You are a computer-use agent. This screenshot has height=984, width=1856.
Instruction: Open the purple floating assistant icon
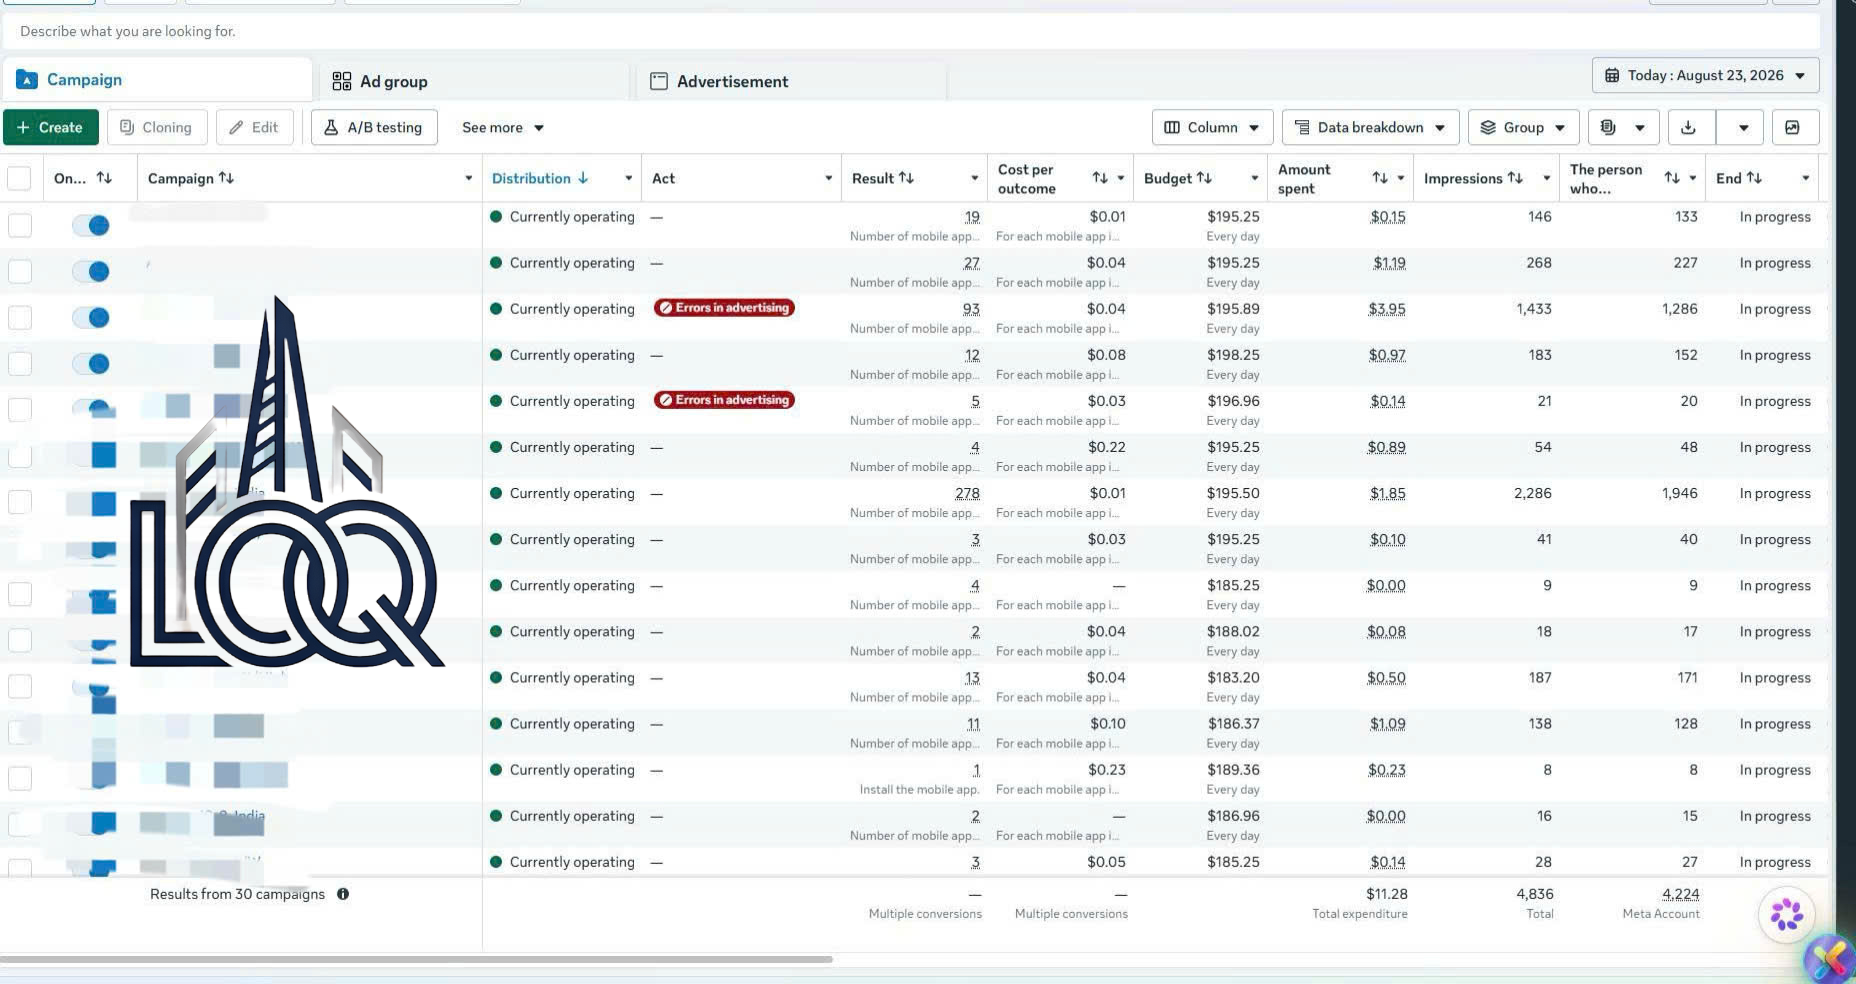click(x=1786, y=914)
